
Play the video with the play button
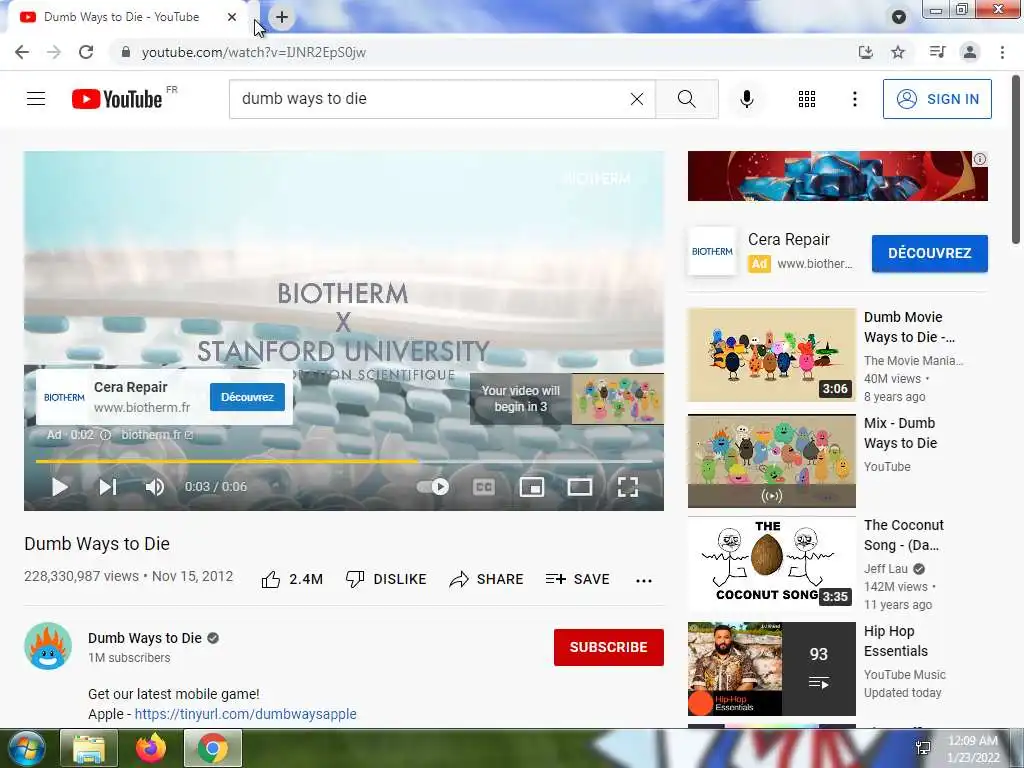[x=59, y=487]
